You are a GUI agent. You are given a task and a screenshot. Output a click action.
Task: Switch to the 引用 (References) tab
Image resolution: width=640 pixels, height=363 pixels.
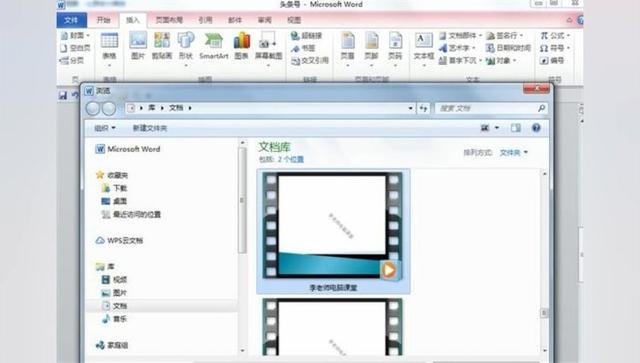tap(205, 20)
